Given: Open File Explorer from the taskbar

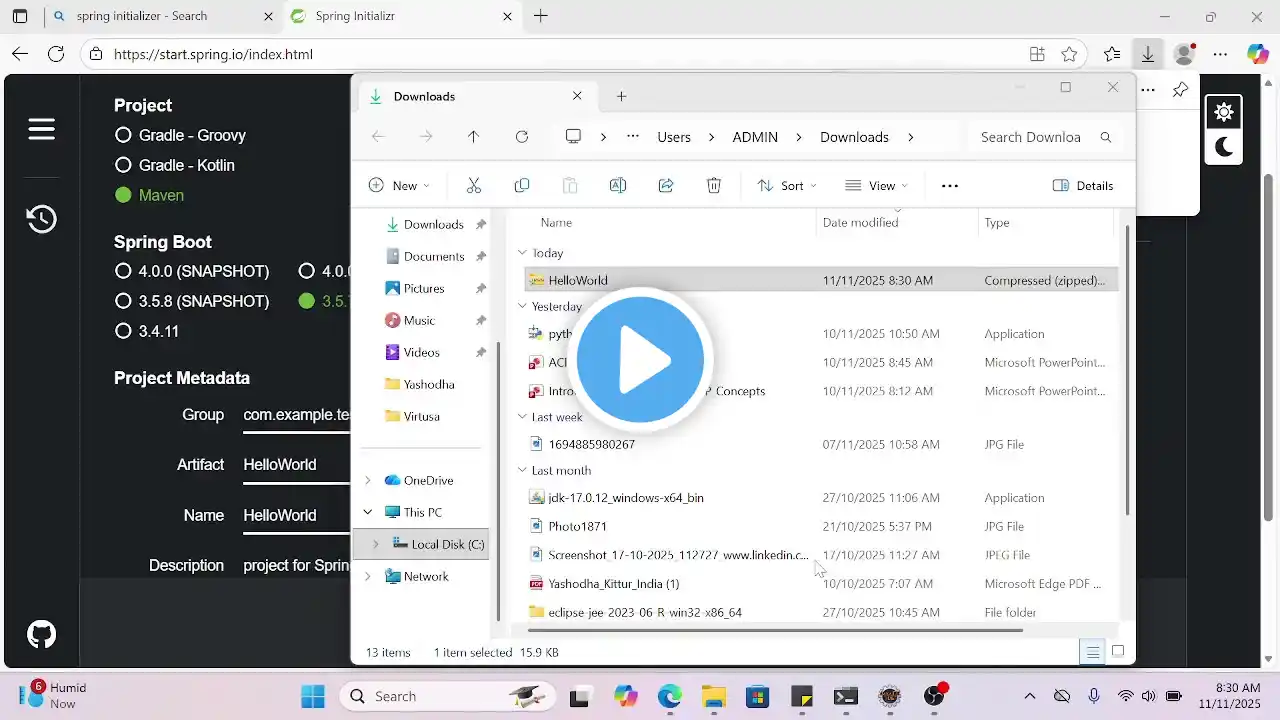Looking at the screenshot, I should tap(713, 696).
